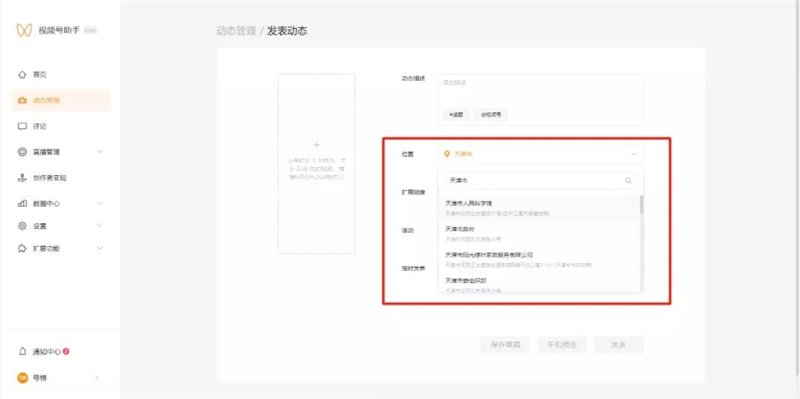Select the highlighted top location suggestion

click(x=539, y=208)
